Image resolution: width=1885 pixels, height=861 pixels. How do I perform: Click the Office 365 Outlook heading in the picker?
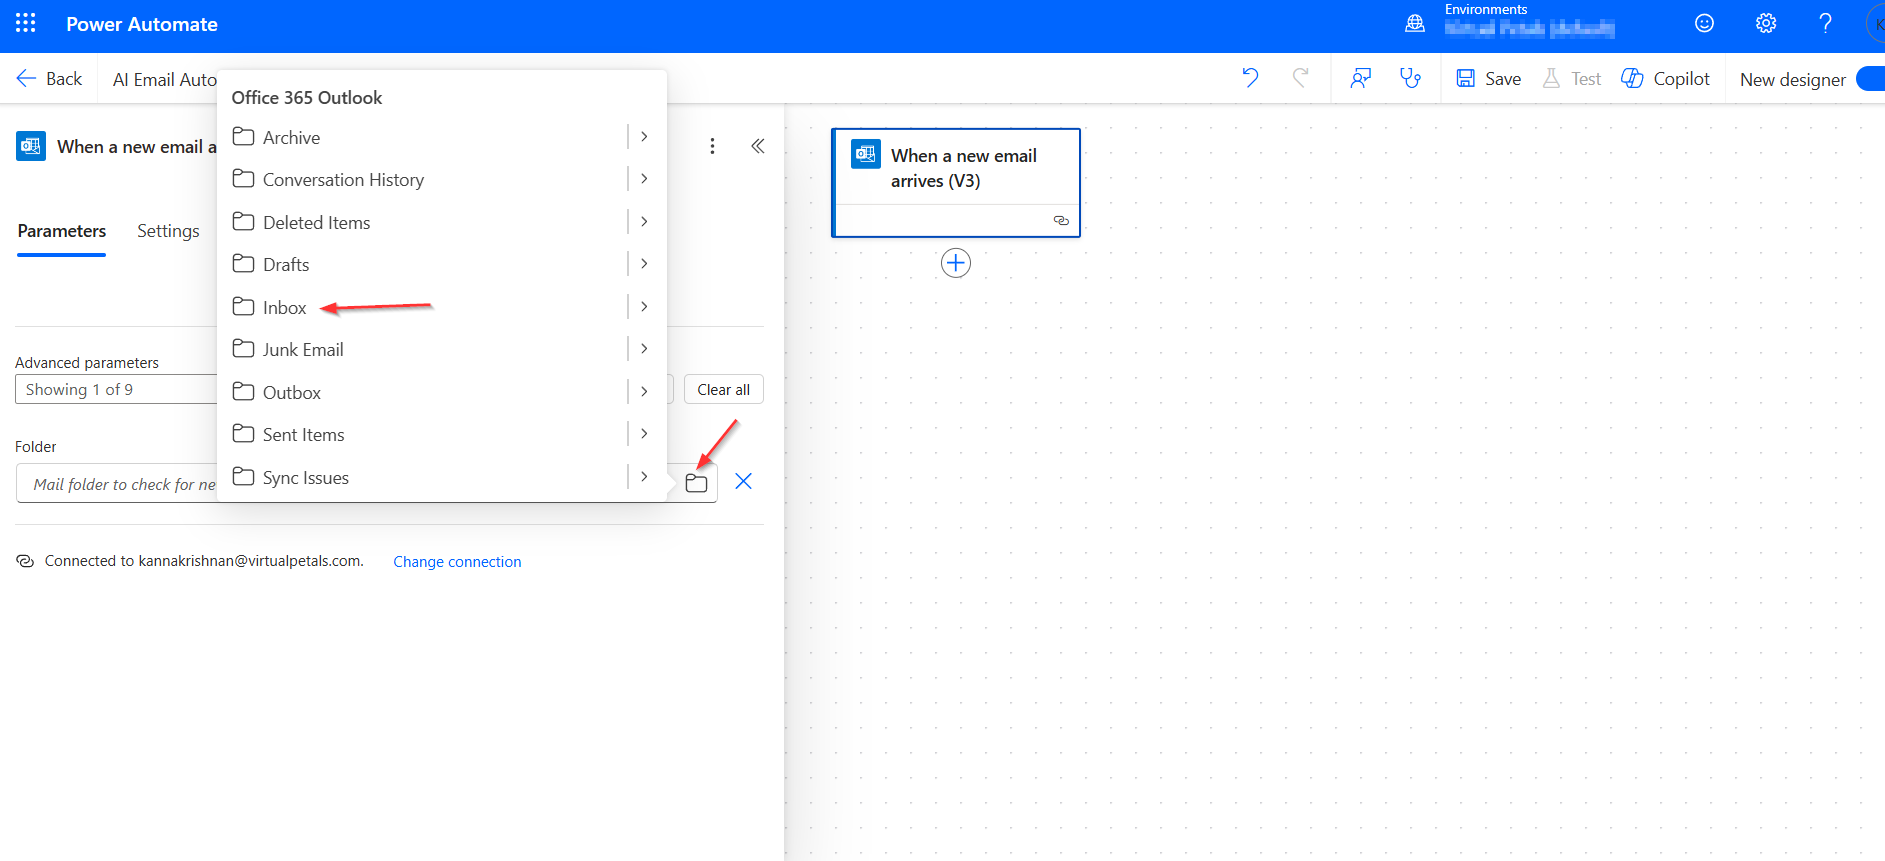coord(307,97)
